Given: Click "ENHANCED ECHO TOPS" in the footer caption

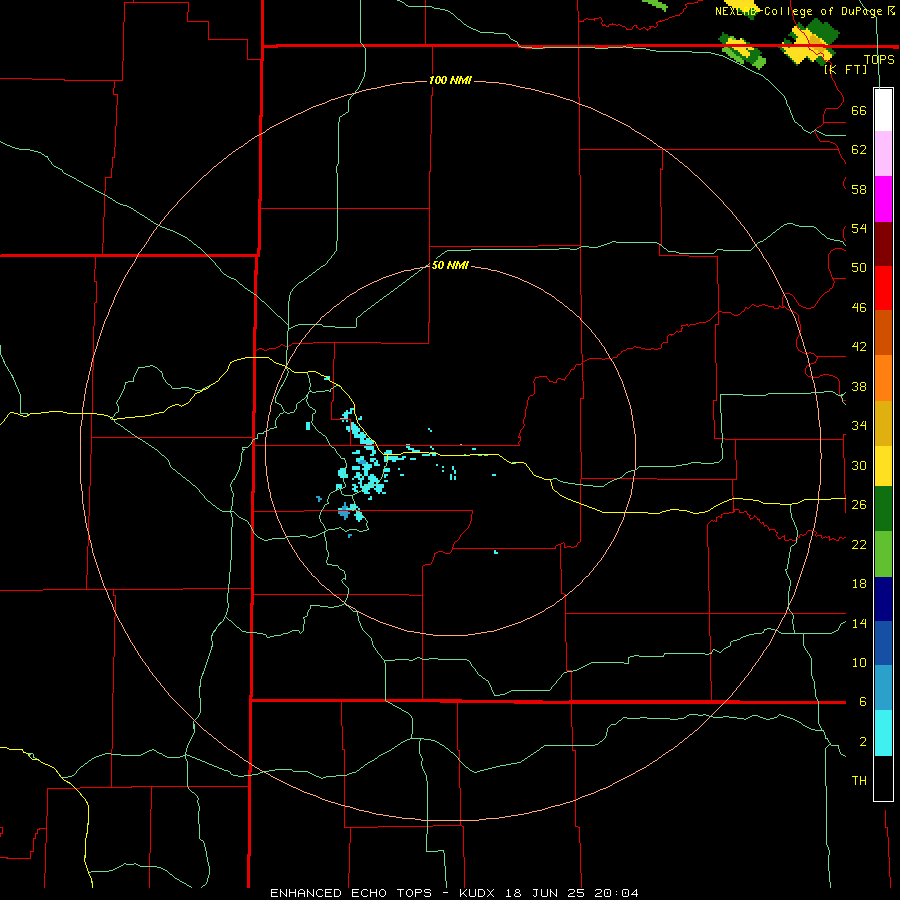Looking at the screenshot, I should pyautogui.click(x=350, y=893).
